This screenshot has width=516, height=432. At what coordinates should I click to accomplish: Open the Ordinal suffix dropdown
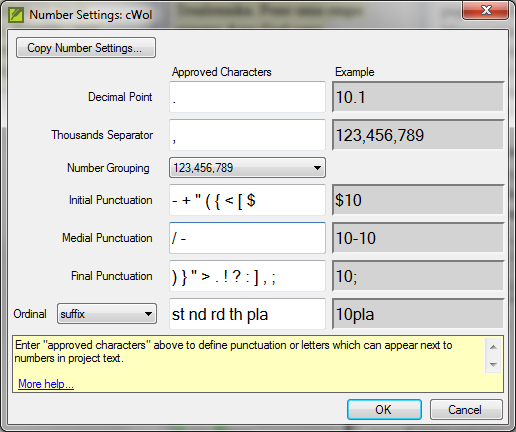(x=107, y=314)
